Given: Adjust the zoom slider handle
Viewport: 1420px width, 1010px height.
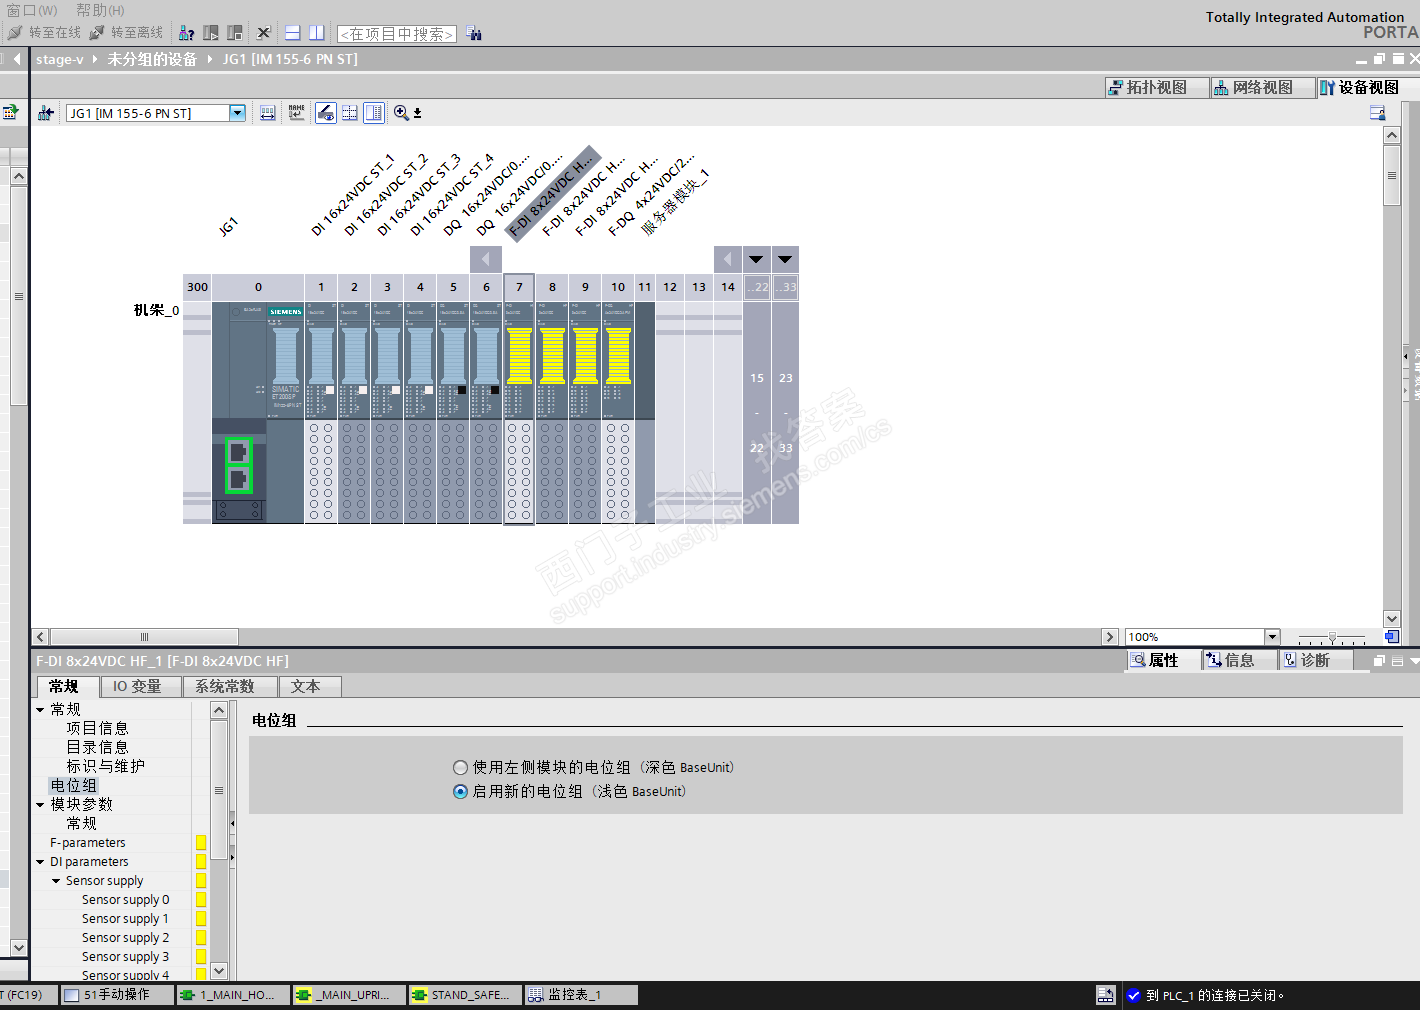Looking at the screenshot, I should coord(1332,637).
